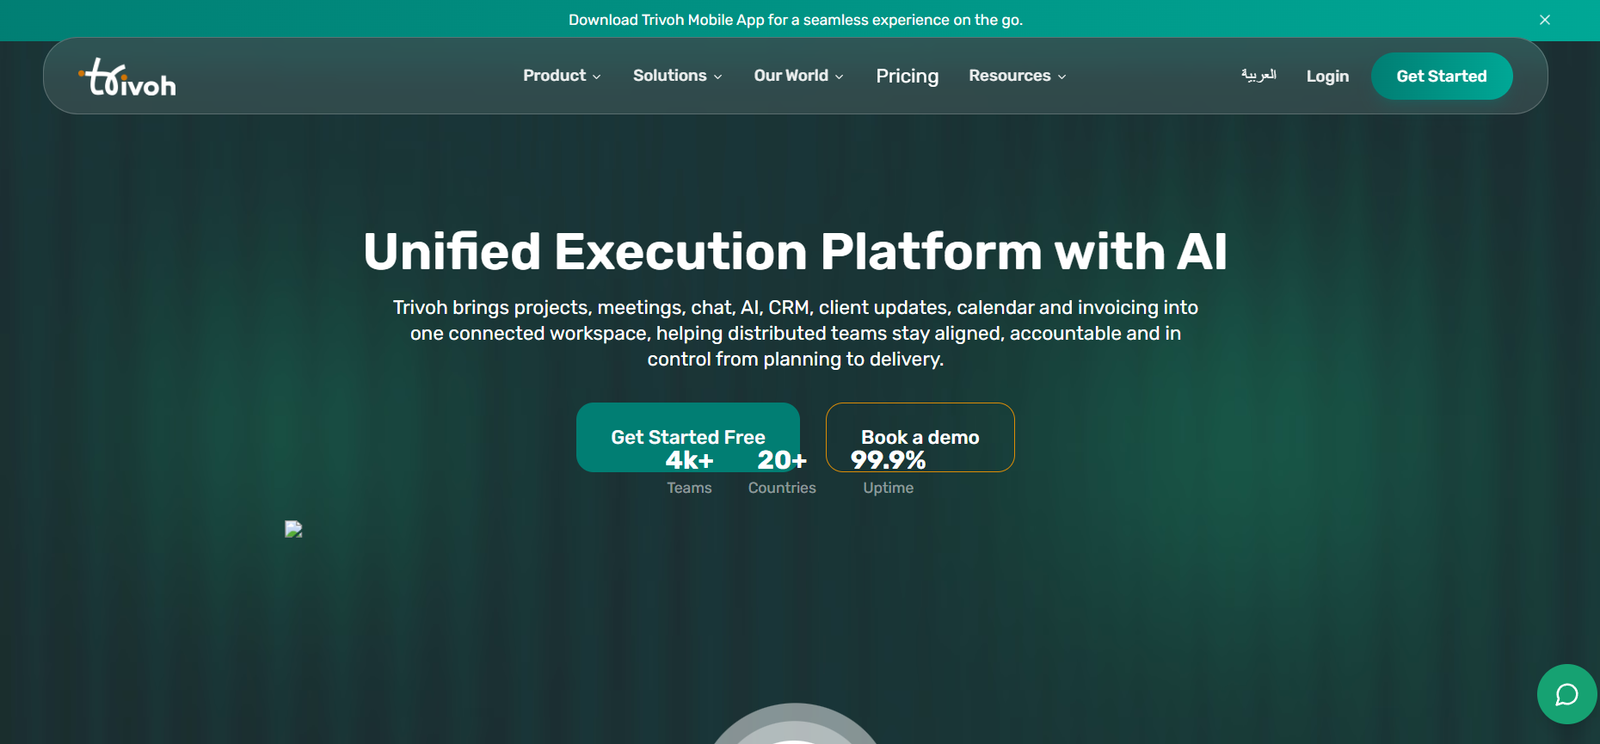Click the 'Uptime' label
Image resolution: width=1600 pixels, height=744 pixels.
click(888, 488)
